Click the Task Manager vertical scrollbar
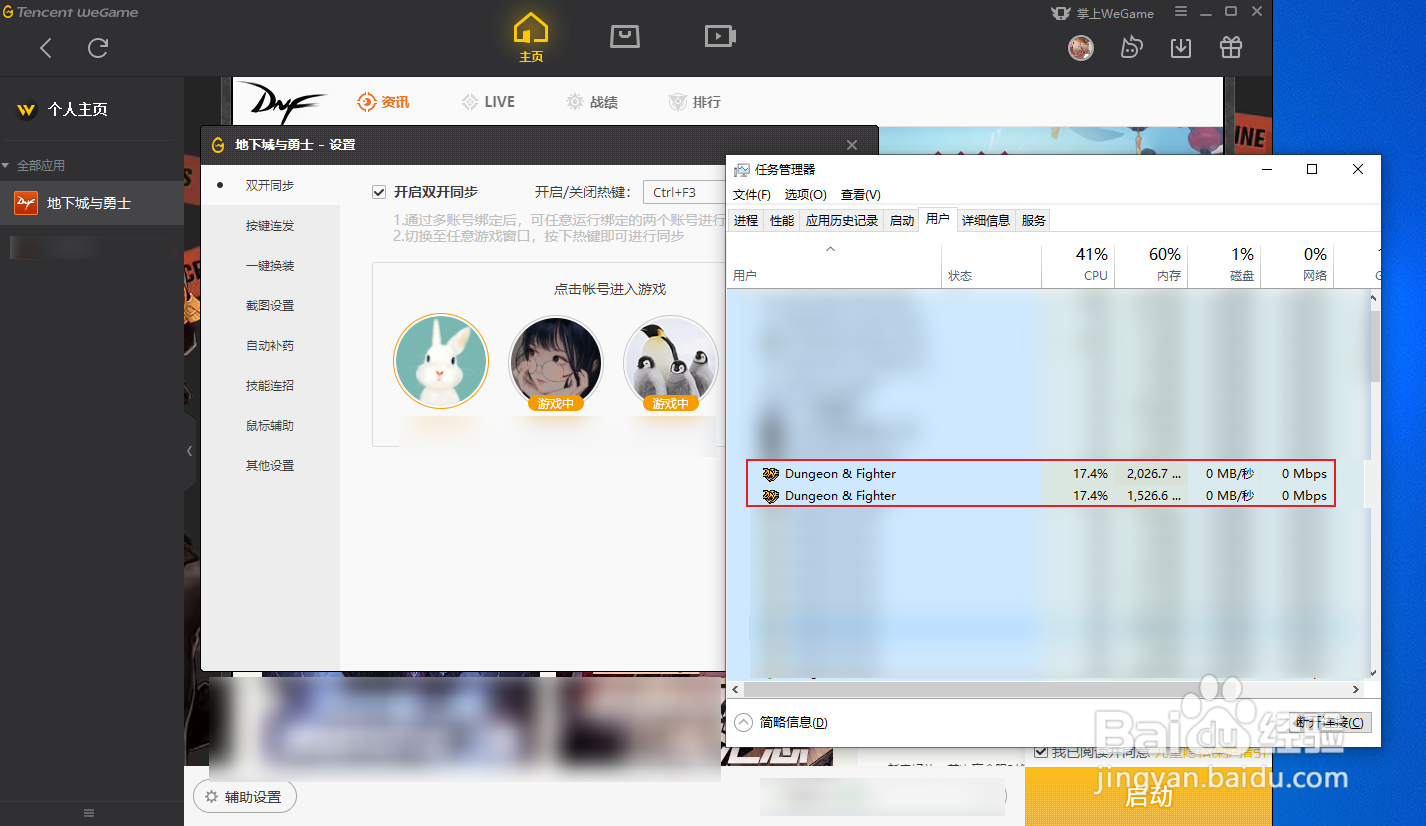Viewport: 1426px width, 826px height. (1374, 344)
